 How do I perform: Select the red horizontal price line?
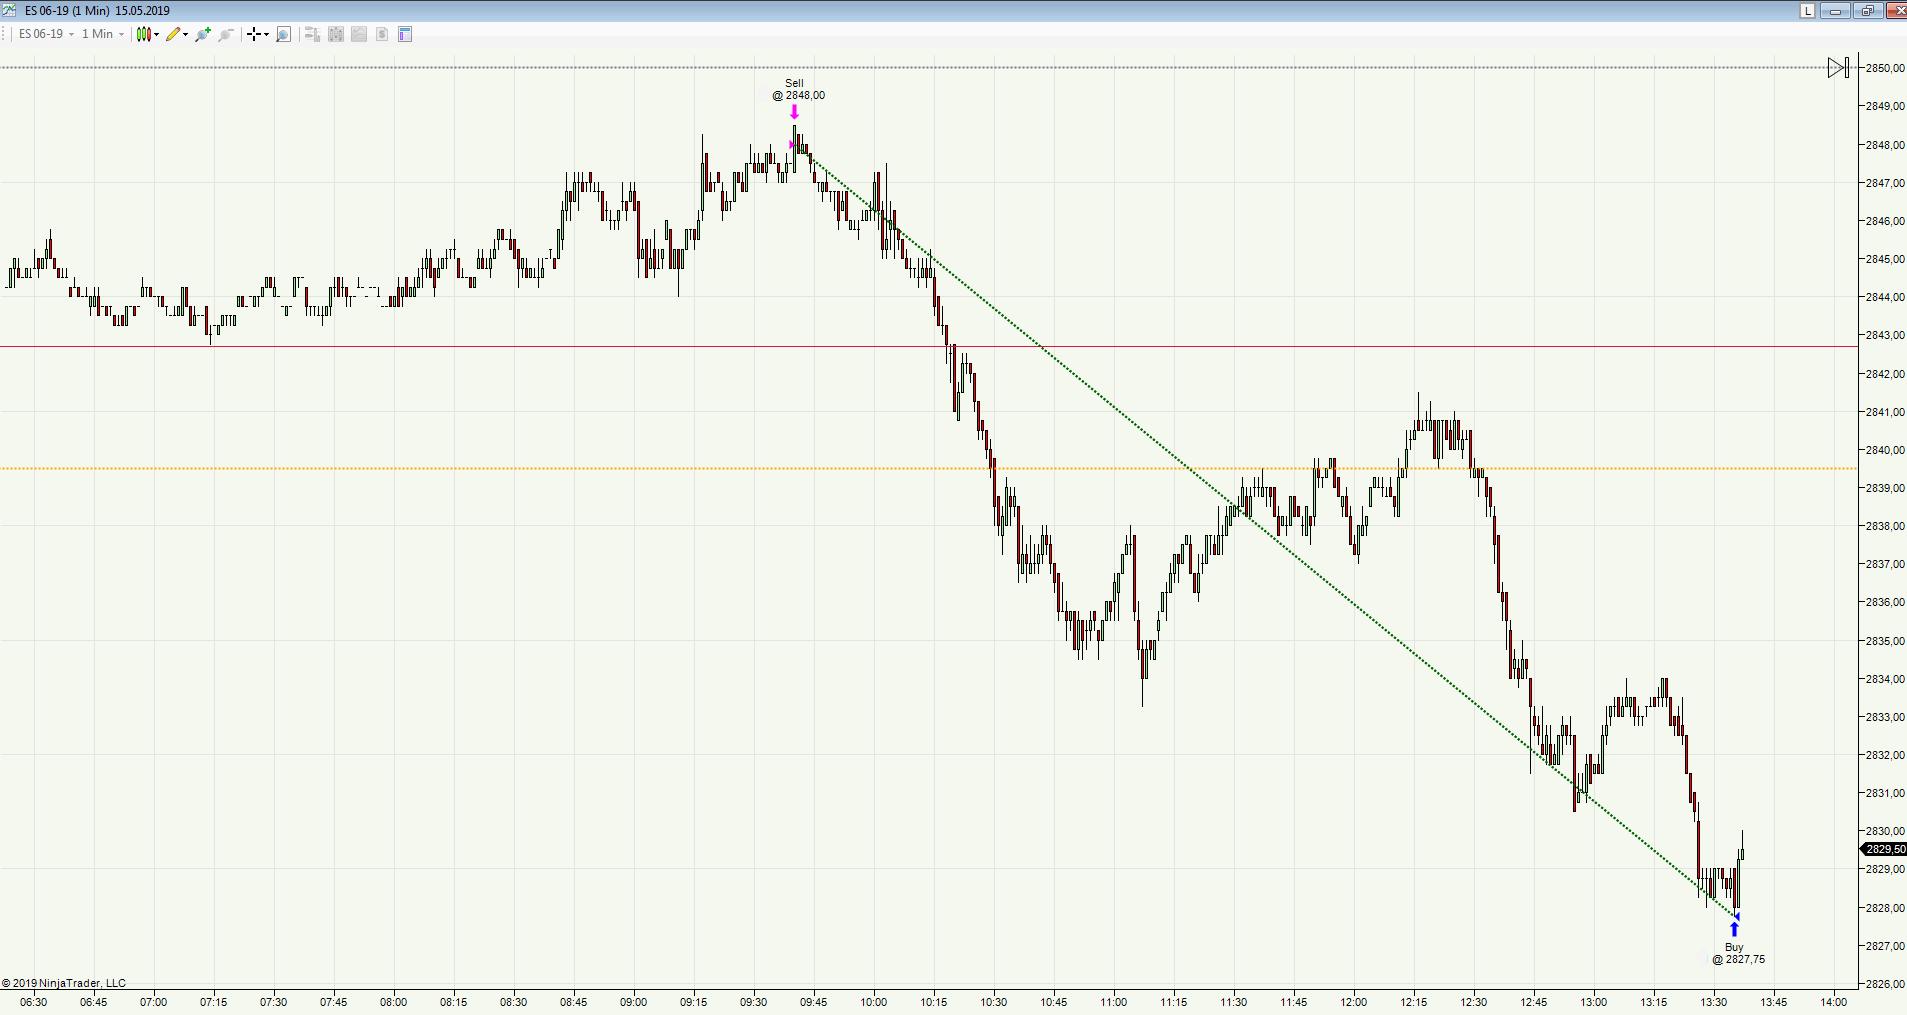[928, 347]
